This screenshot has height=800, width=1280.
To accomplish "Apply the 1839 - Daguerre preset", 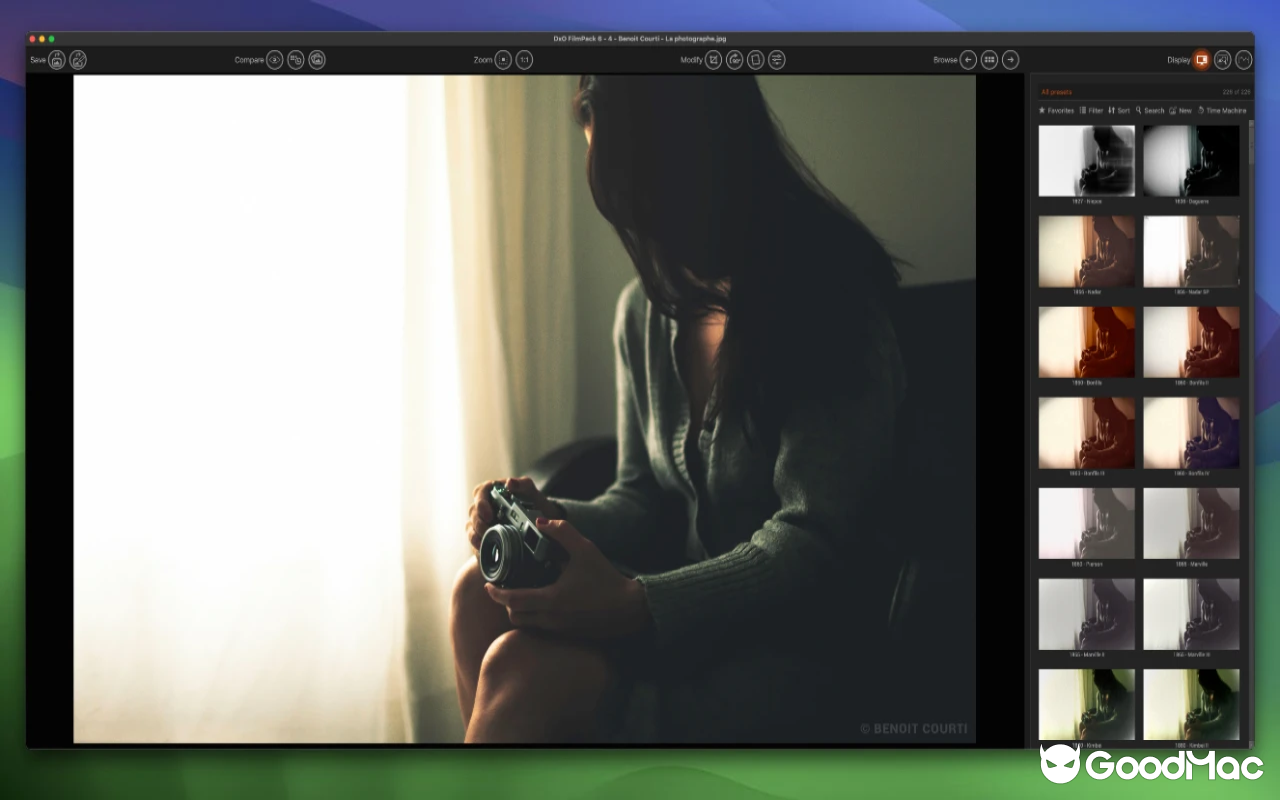I will click(1192, 160).
